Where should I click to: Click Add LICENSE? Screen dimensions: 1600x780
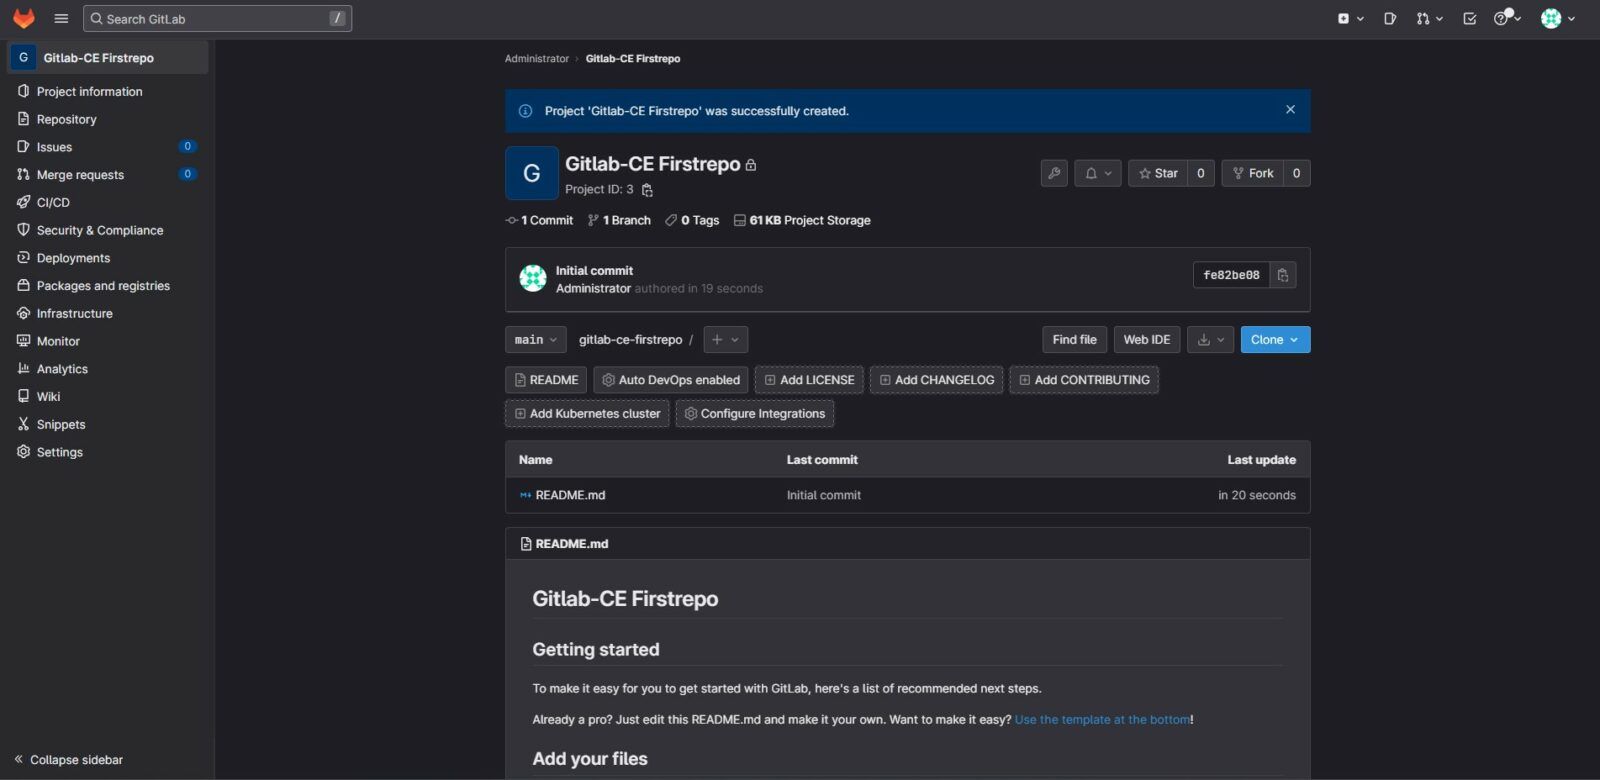coord(809,380)
